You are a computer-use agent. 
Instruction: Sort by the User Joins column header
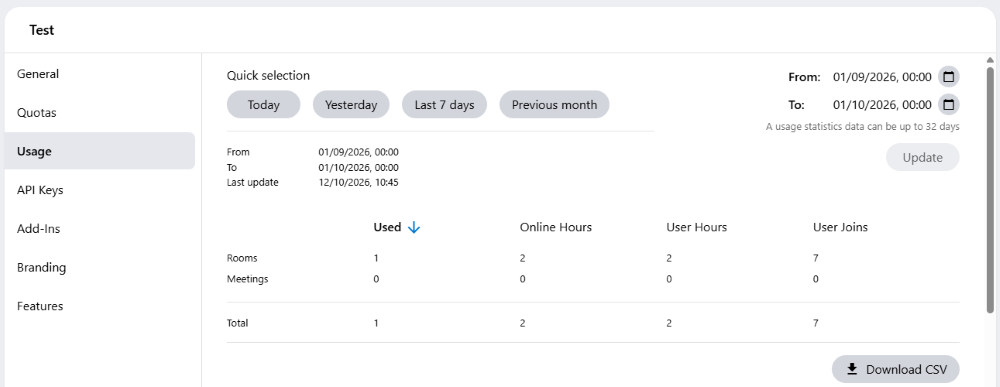coord(840,227)
